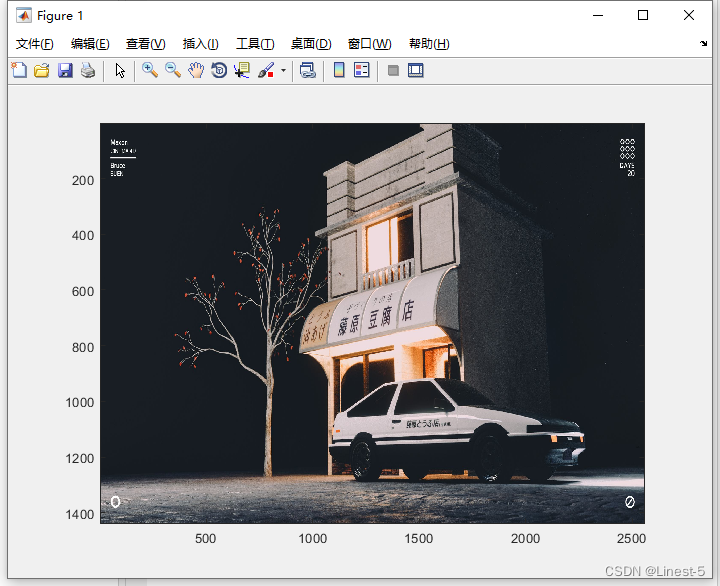Open the 查看(V) menu

point(146,44)
